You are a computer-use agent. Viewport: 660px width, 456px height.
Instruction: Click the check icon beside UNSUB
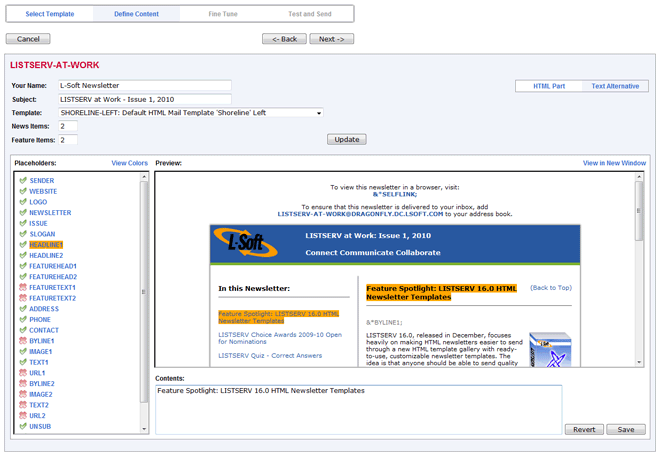[x=23, y=426]
